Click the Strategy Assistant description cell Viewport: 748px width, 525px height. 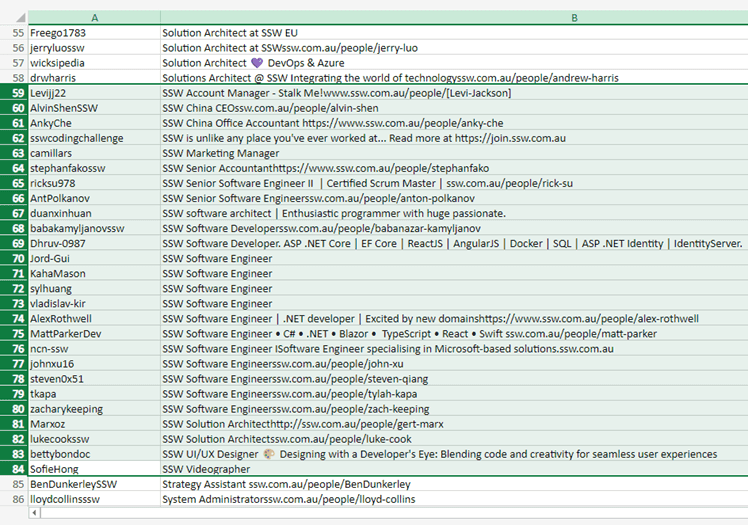coord(453,484)
